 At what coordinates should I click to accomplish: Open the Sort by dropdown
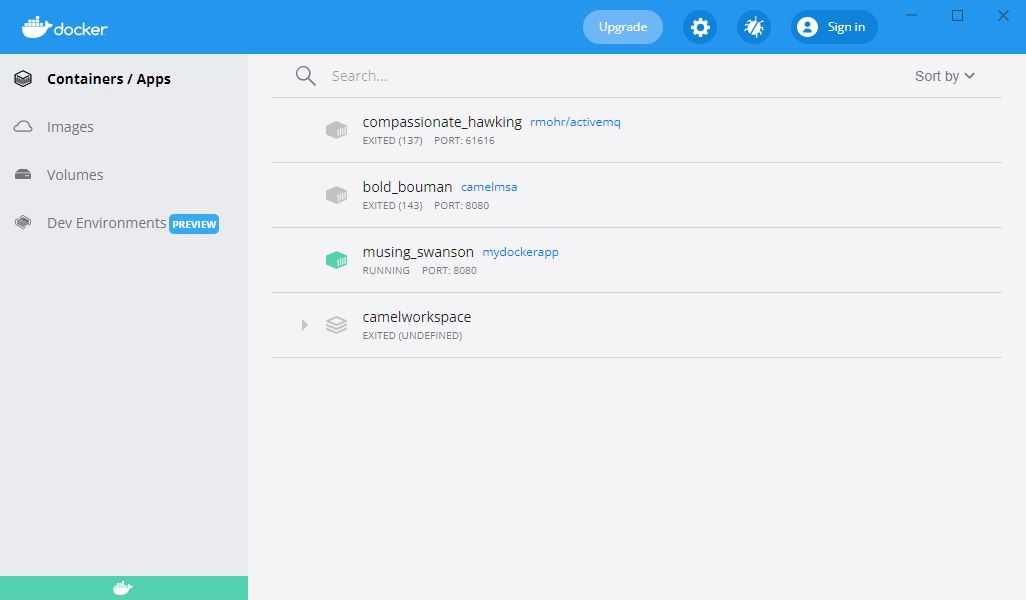[x=945, y=76]
